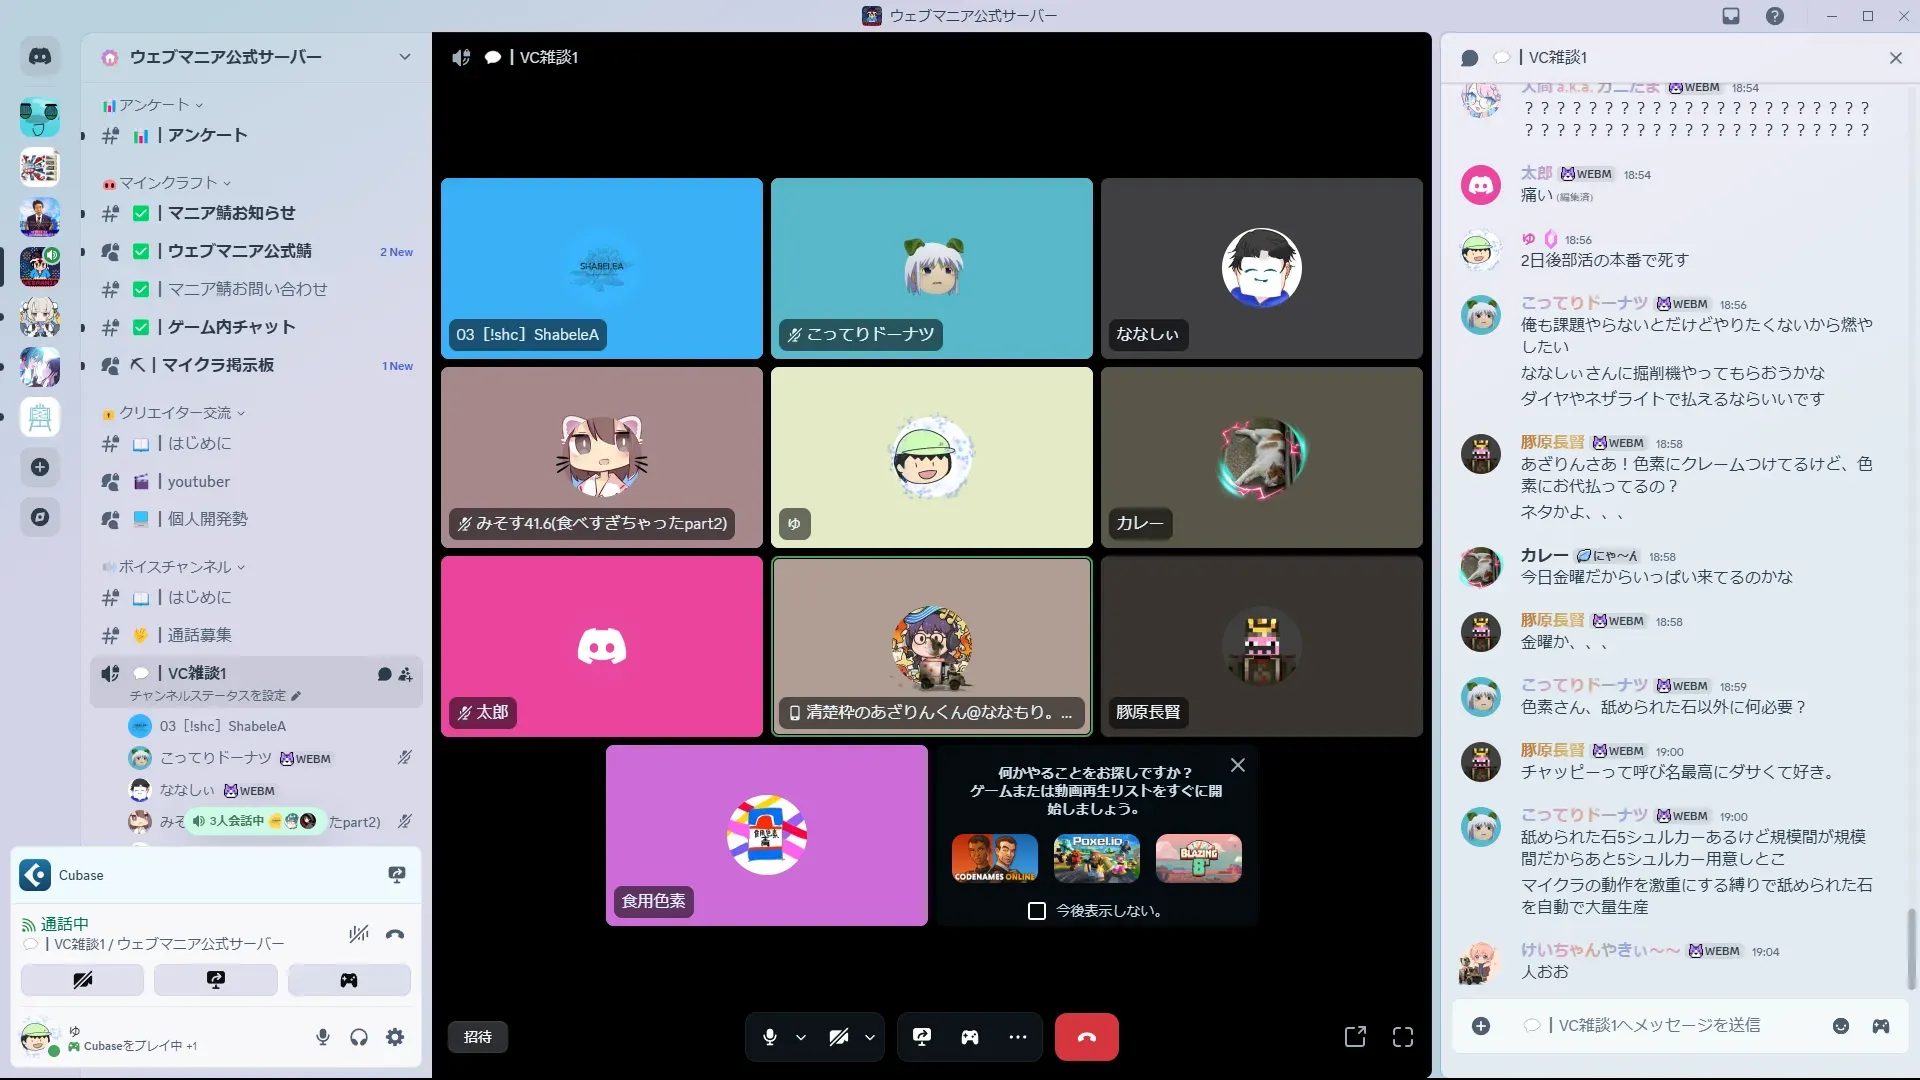Image resolution: width=1920 pixels, height=1080 pixels.
Task: Expand the ウェブマニア公式サーバー server menu
Action: click(404, 57)
